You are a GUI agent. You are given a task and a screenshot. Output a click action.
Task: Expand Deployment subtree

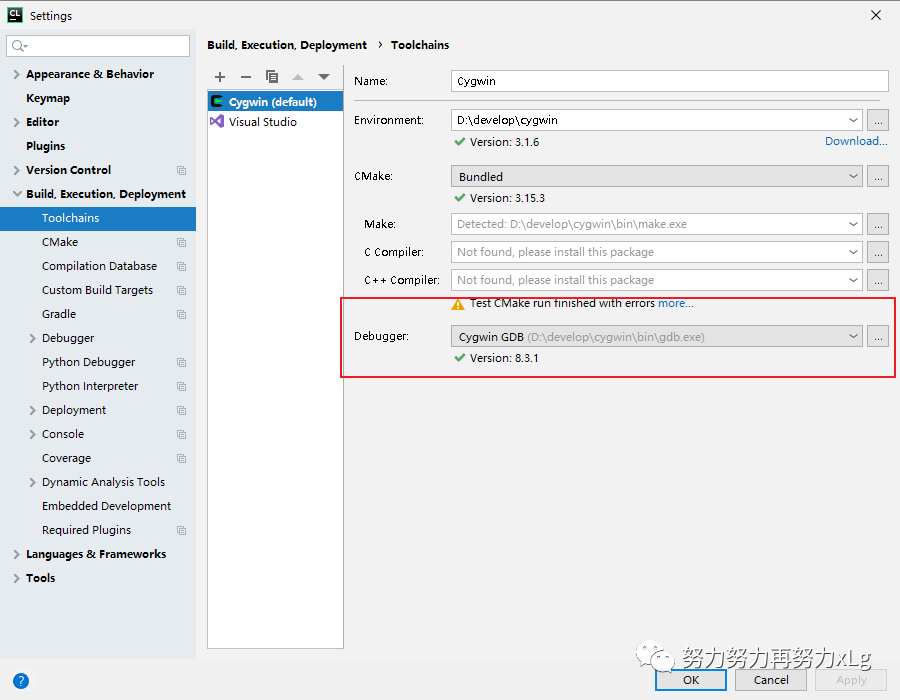33,410
